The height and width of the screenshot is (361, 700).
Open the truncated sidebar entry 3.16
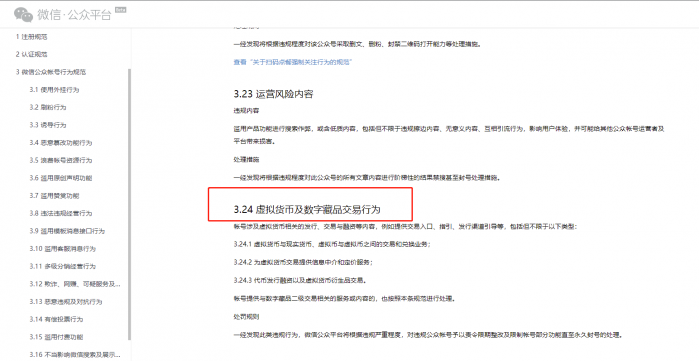point(75,355)
